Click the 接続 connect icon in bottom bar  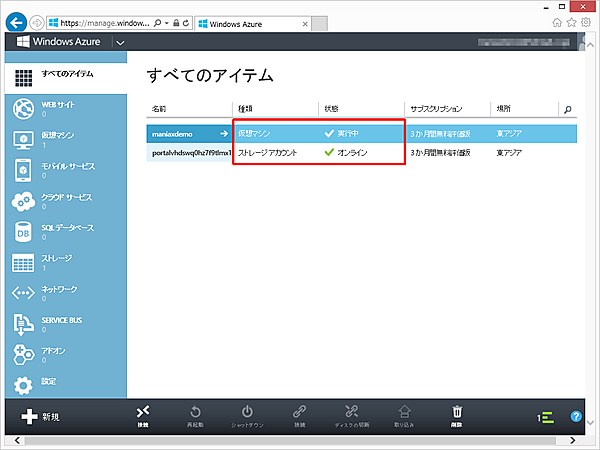[x=143, y=414]
